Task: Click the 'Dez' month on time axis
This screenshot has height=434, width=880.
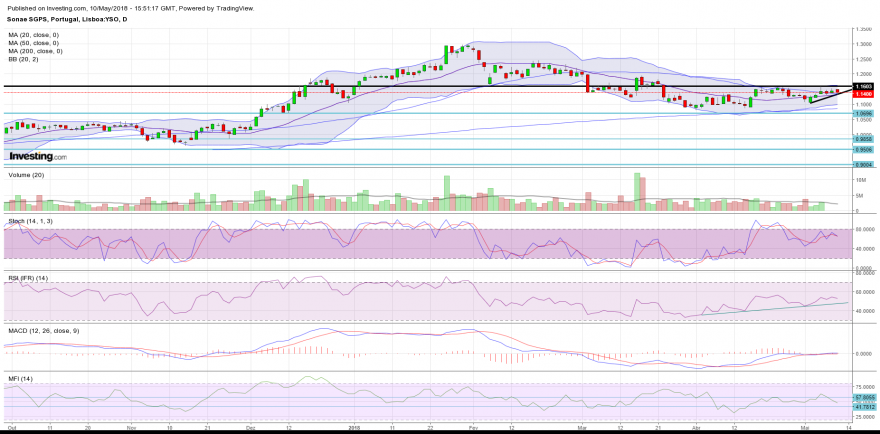Action: tap(250, 427)
